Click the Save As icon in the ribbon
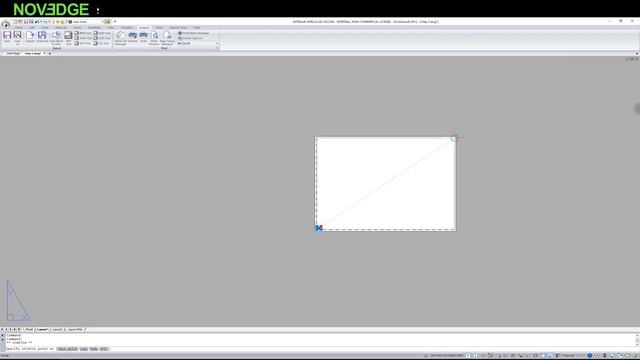 pos(18,37)
